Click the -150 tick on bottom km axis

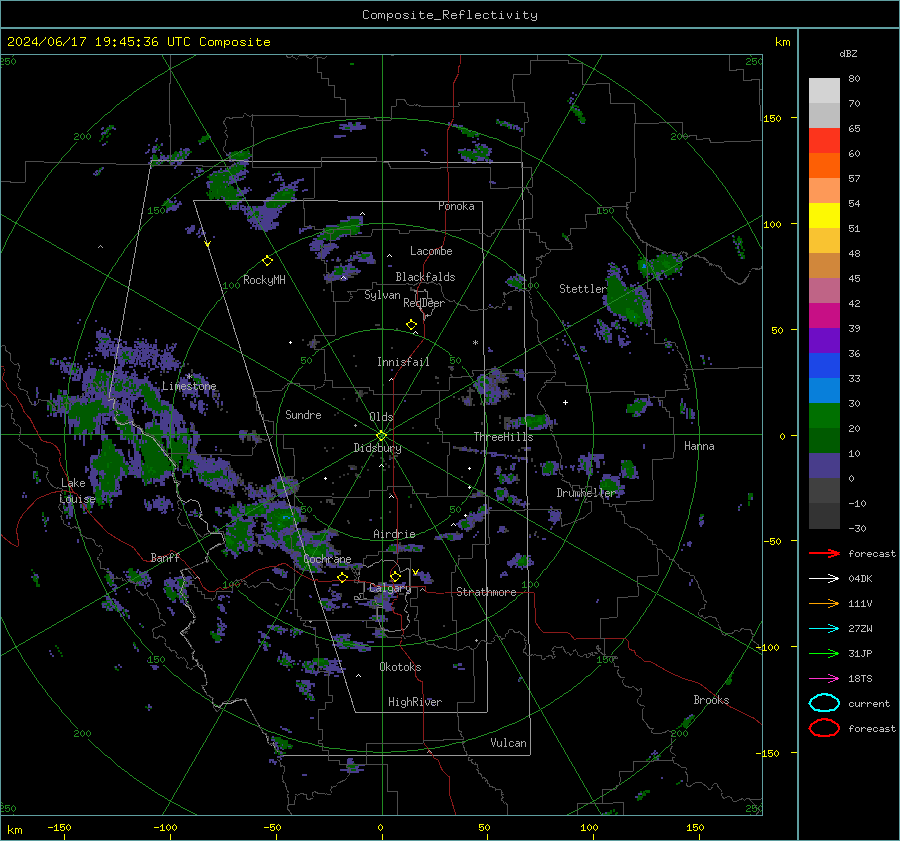coord(59,827)
